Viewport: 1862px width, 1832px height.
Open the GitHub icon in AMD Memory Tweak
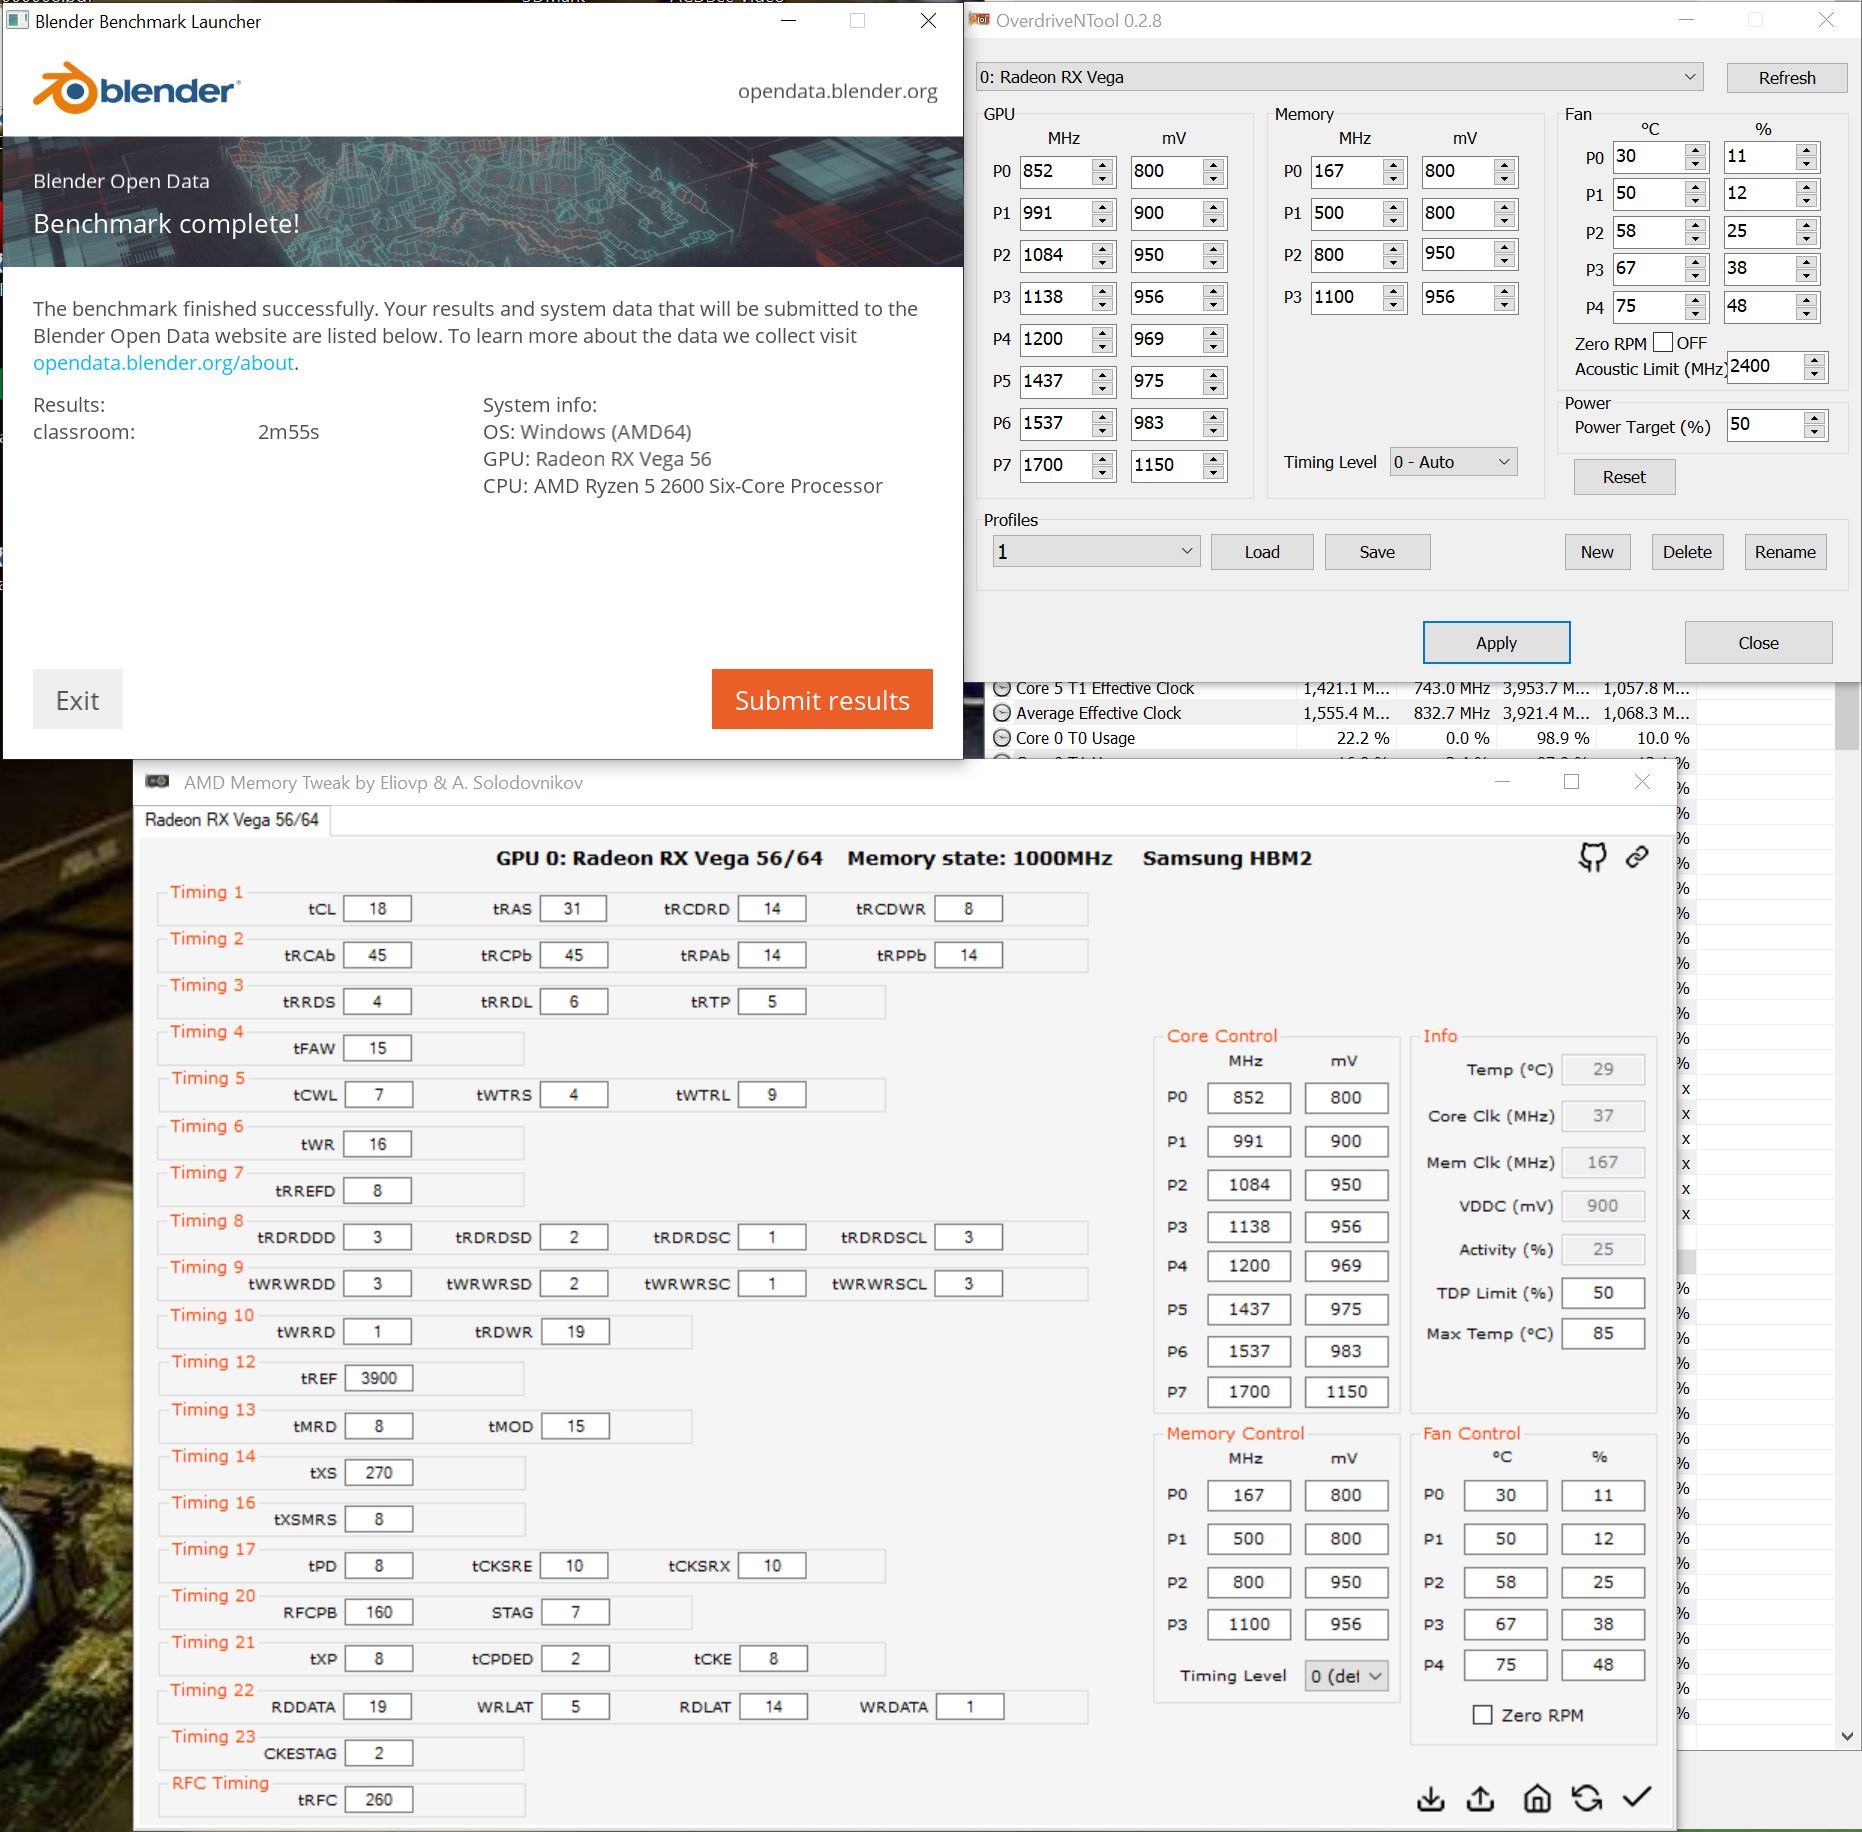[1593, 857]
